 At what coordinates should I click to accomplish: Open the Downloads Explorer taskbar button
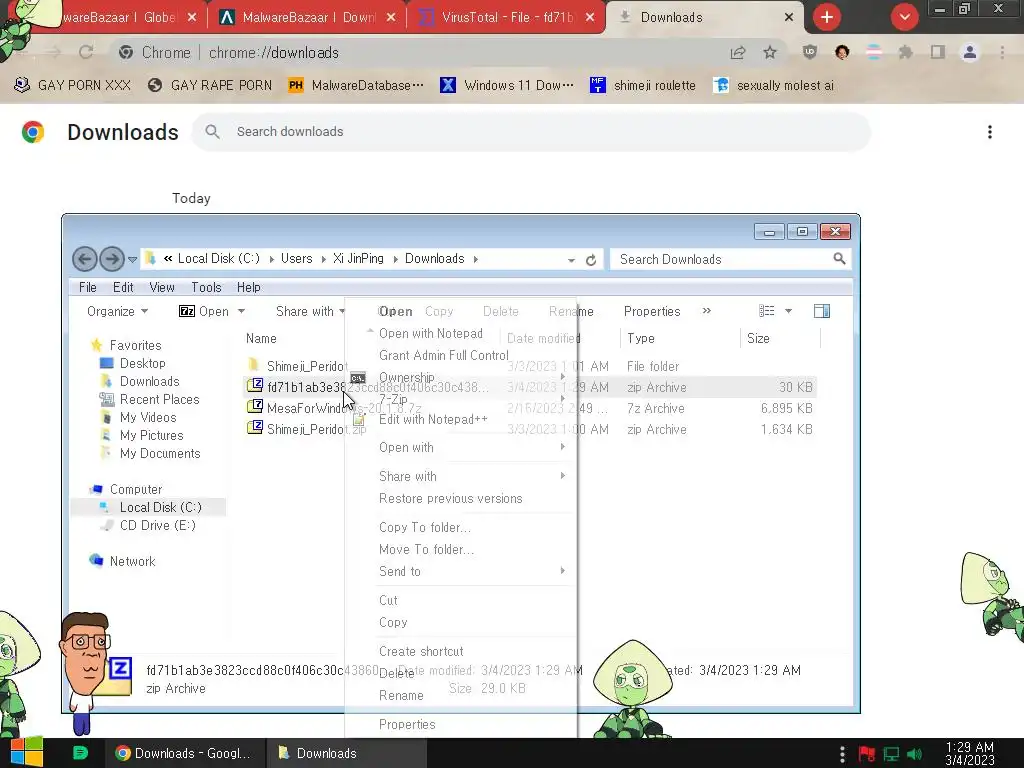pyautogui.click(x=347, y=753)
